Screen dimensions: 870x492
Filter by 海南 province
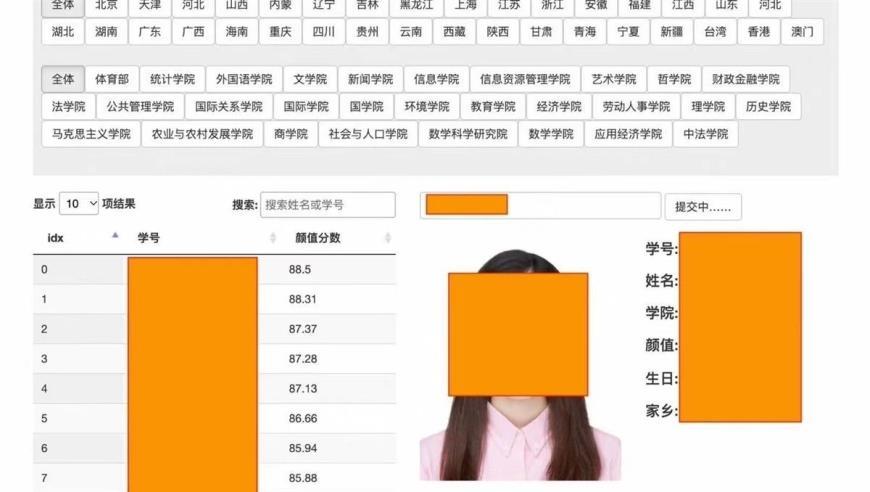point(237,32)
